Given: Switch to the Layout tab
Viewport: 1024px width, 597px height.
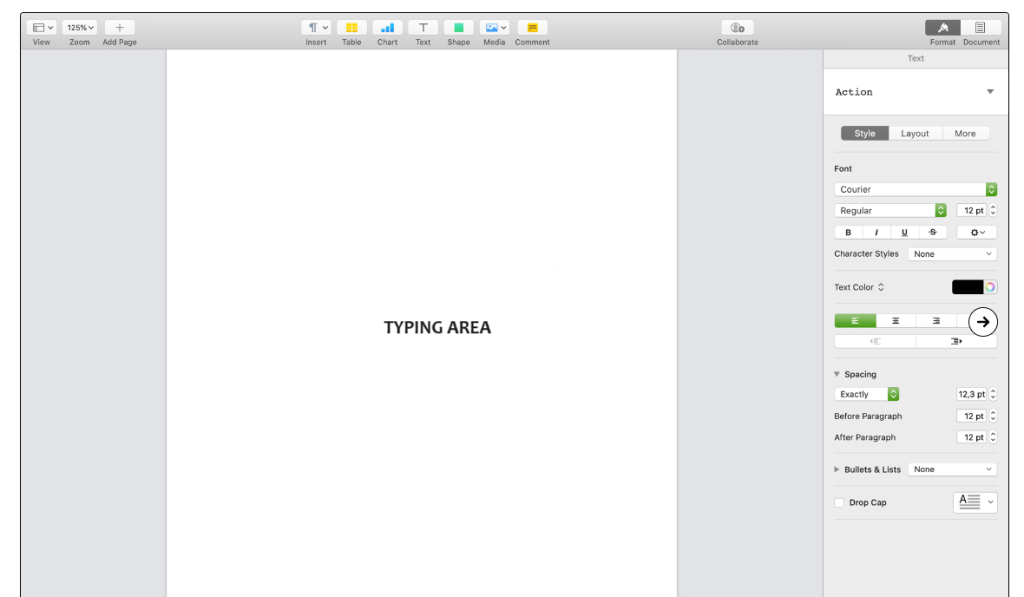Looking at the screenshot, I should (914, 133).
